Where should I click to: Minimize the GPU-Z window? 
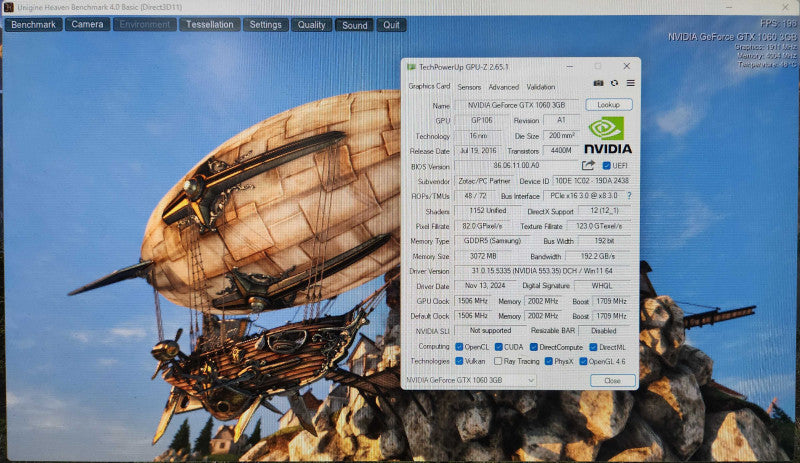[569, 67]
